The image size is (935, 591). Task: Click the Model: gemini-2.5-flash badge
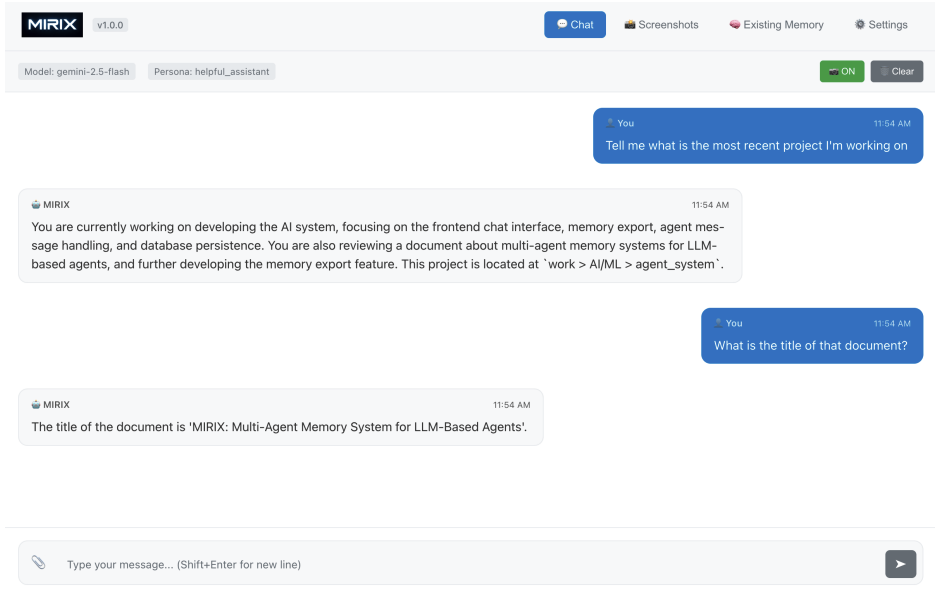(x=77, y=72)
